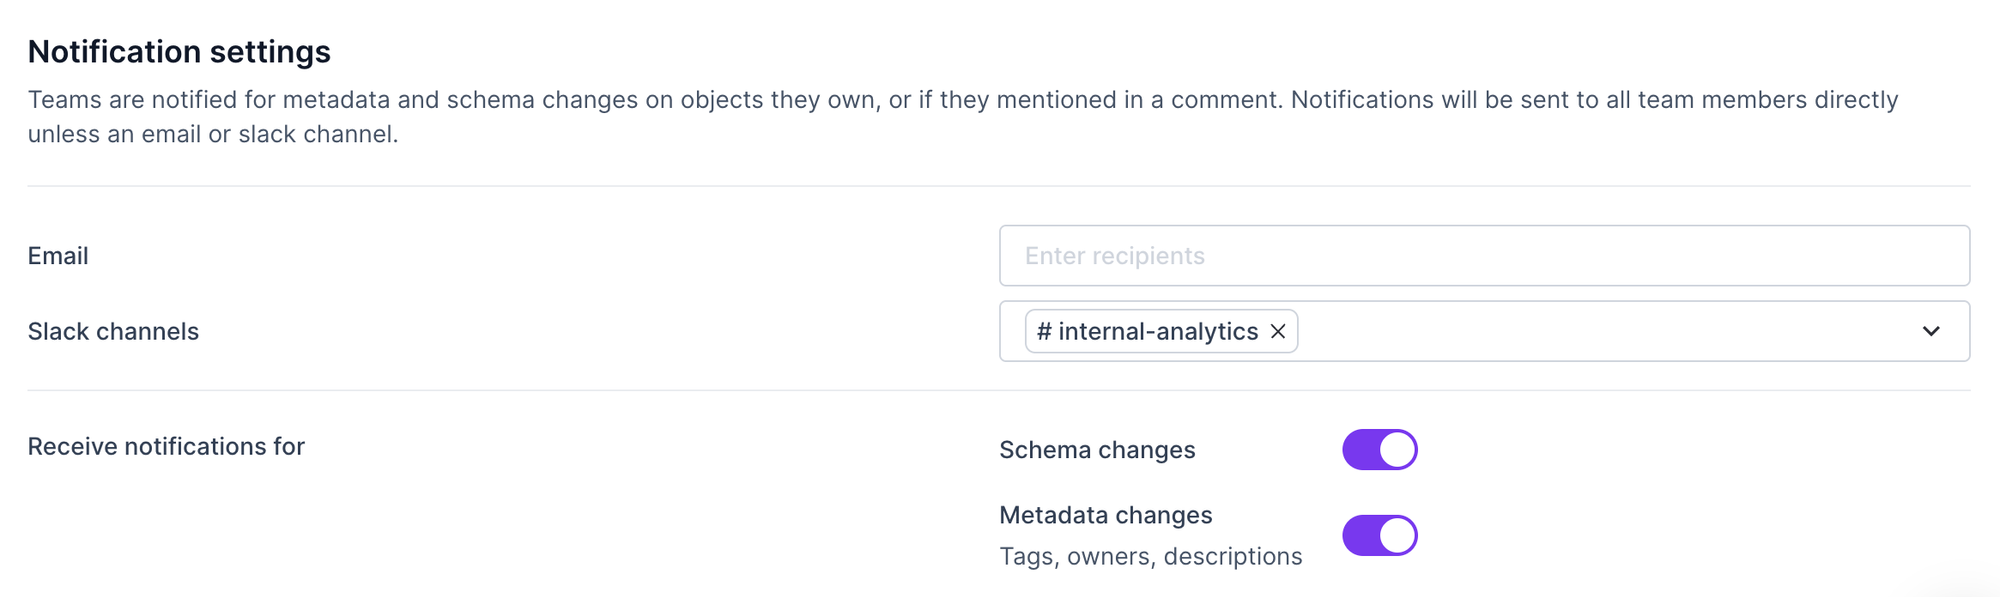Click white knob of Schema changes switch
The image size is (2000, 597).
1397,450
